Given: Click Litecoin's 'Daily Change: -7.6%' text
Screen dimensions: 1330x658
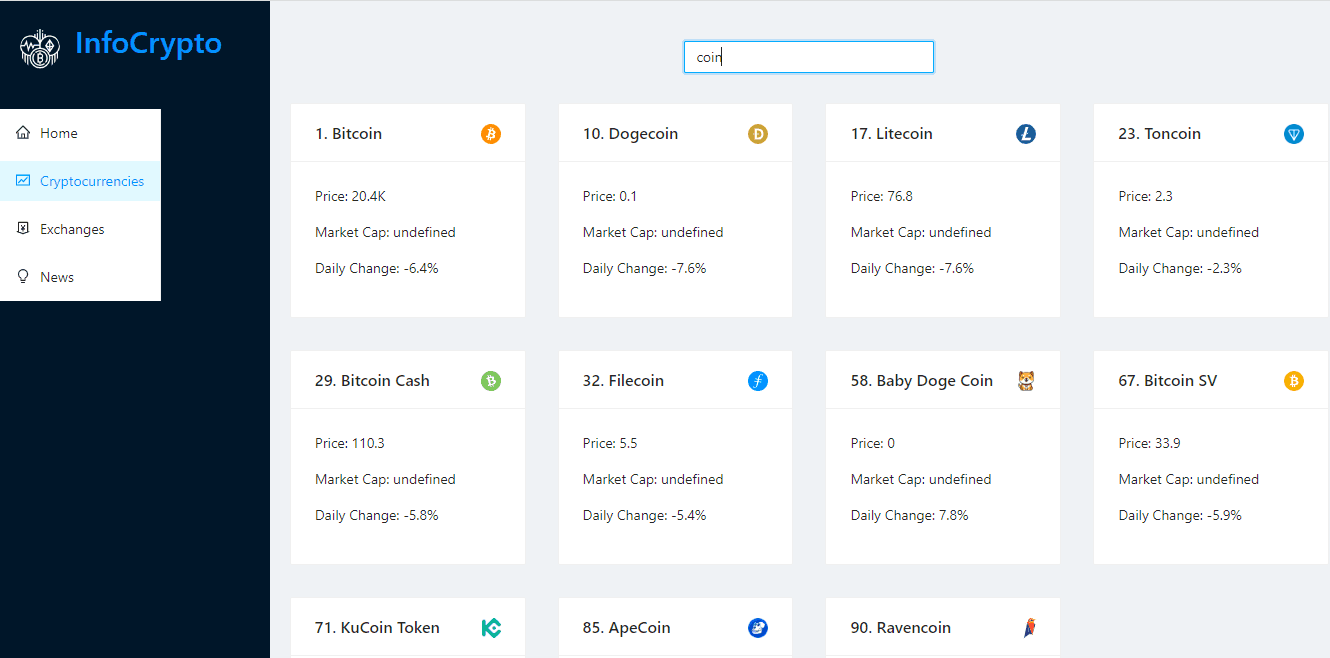Looking at the screenshot, I should [x=912, y=268].
